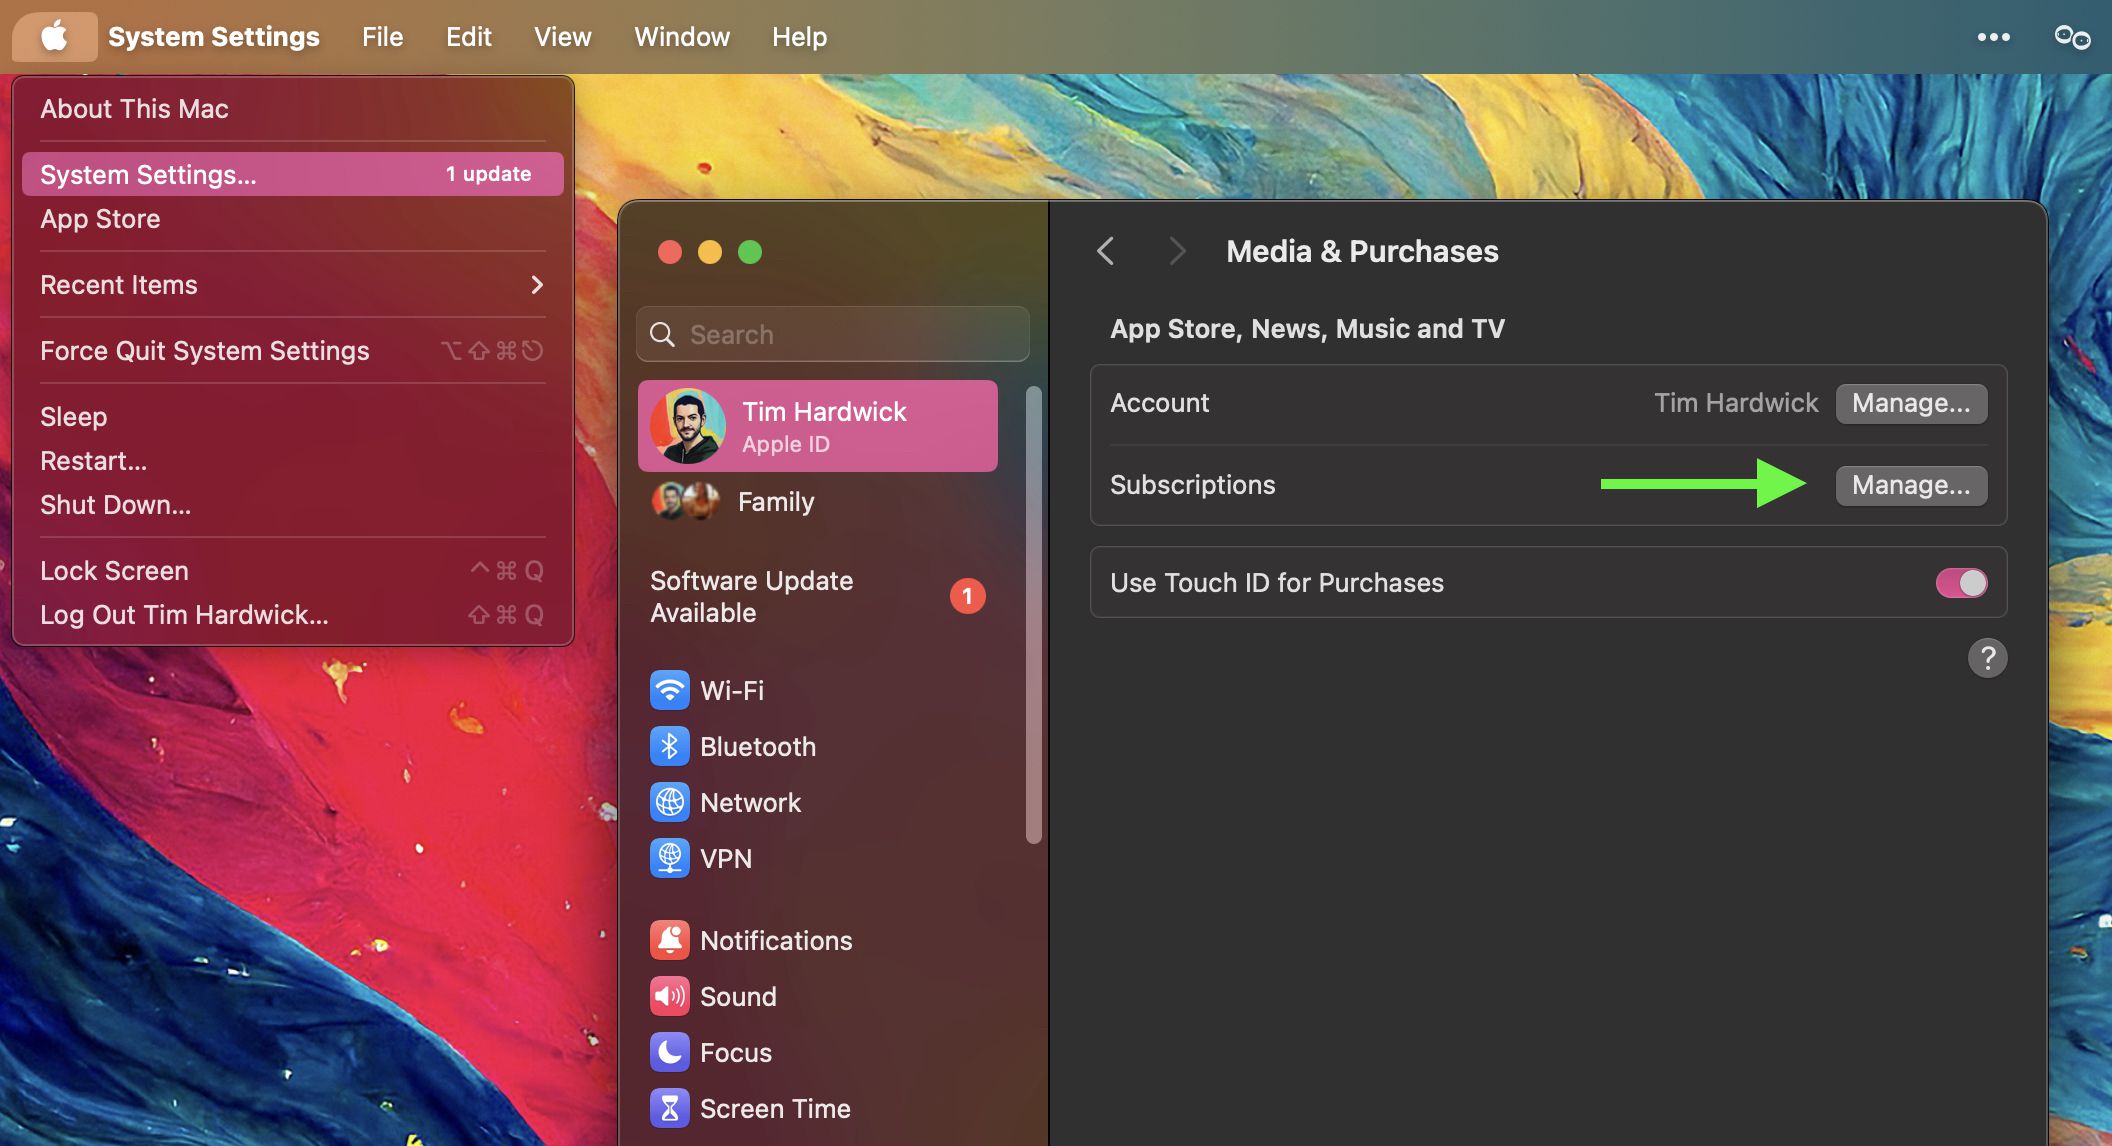The width and height of the screenshot is (2112, 1146).
Task: Click Manage next to Subscriptions
Action: [1911, 485]
